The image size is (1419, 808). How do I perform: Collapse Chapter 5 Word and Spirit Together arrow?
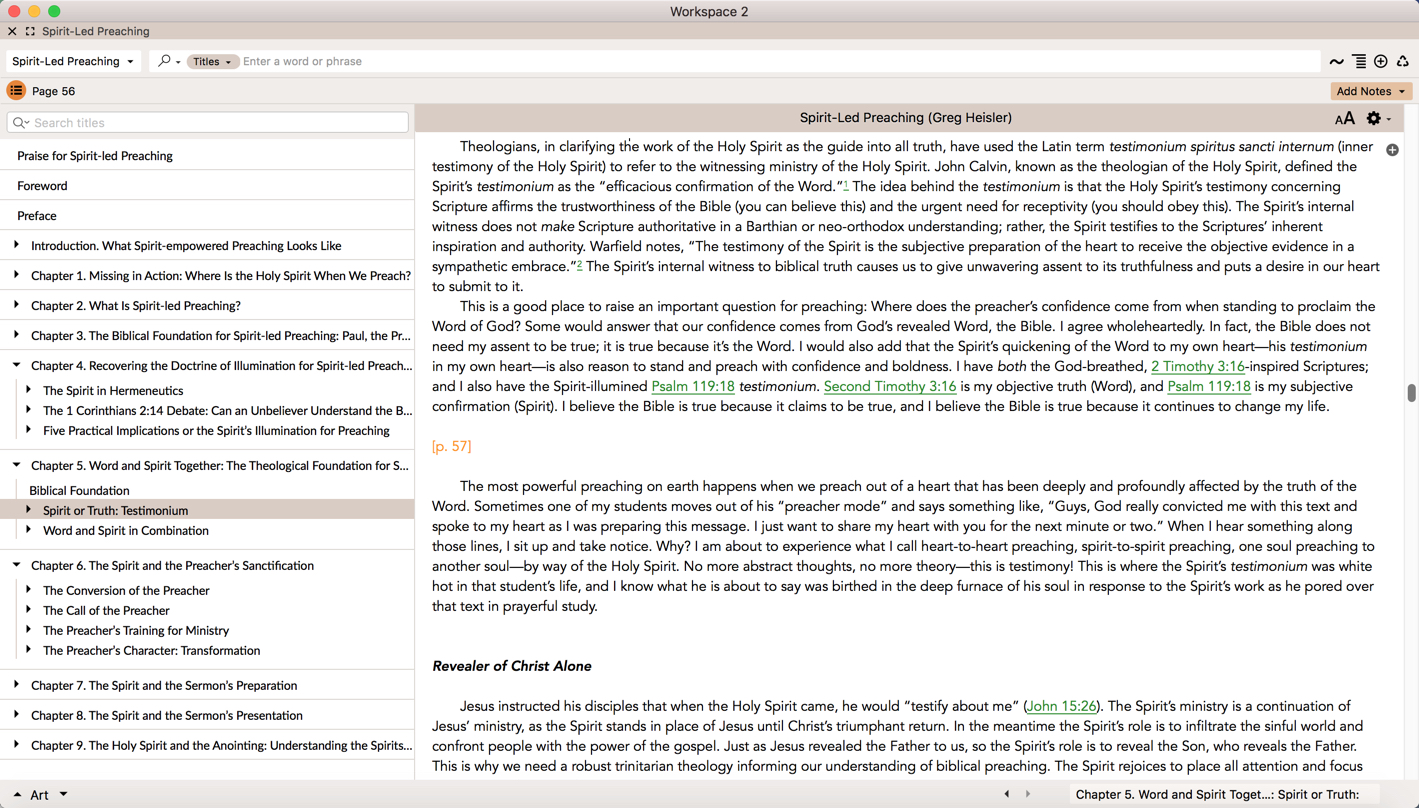click(16, 465)
